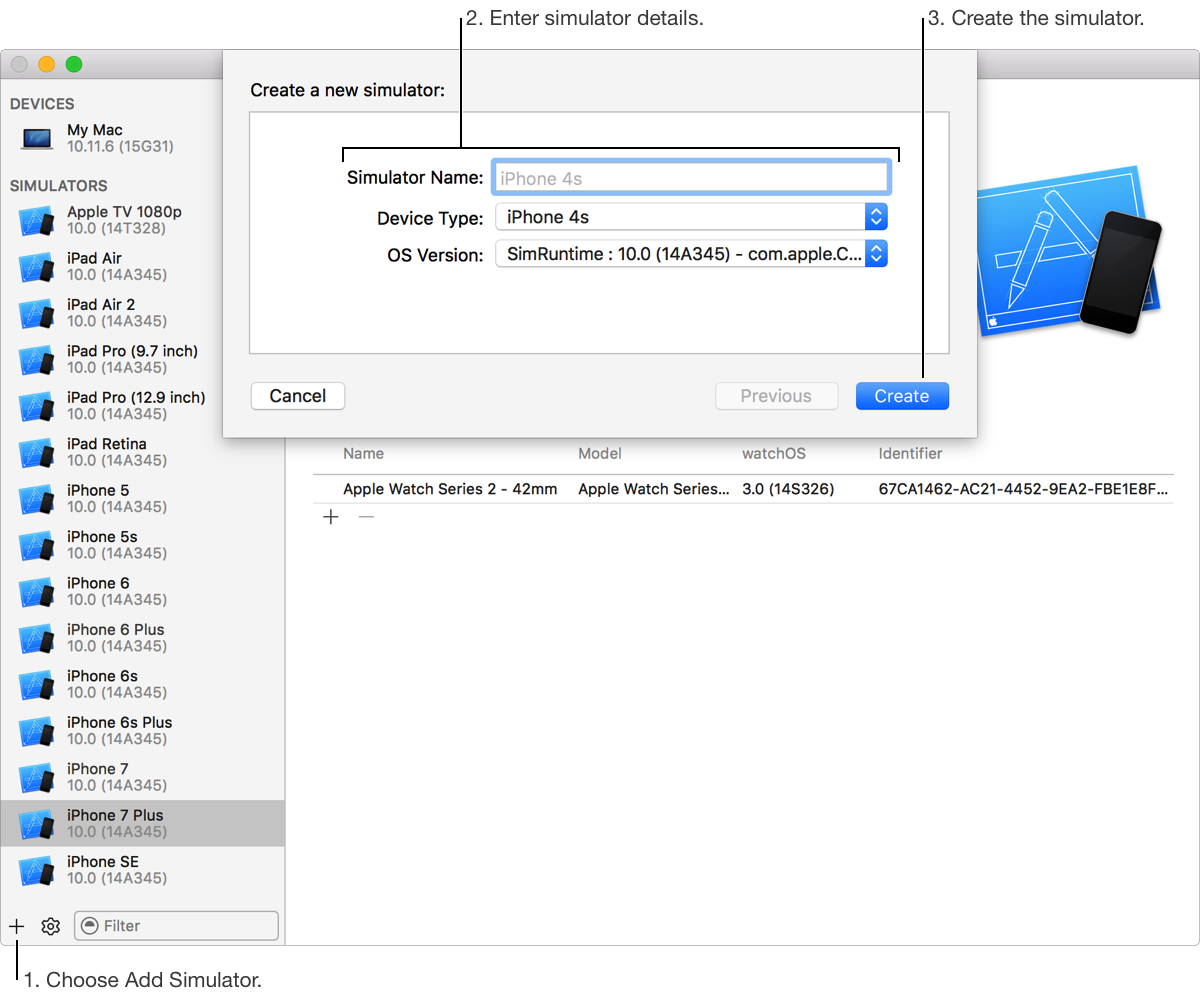Click the Name column header
The height and width of the screenshot is (997, 1200).
[363, 453]
